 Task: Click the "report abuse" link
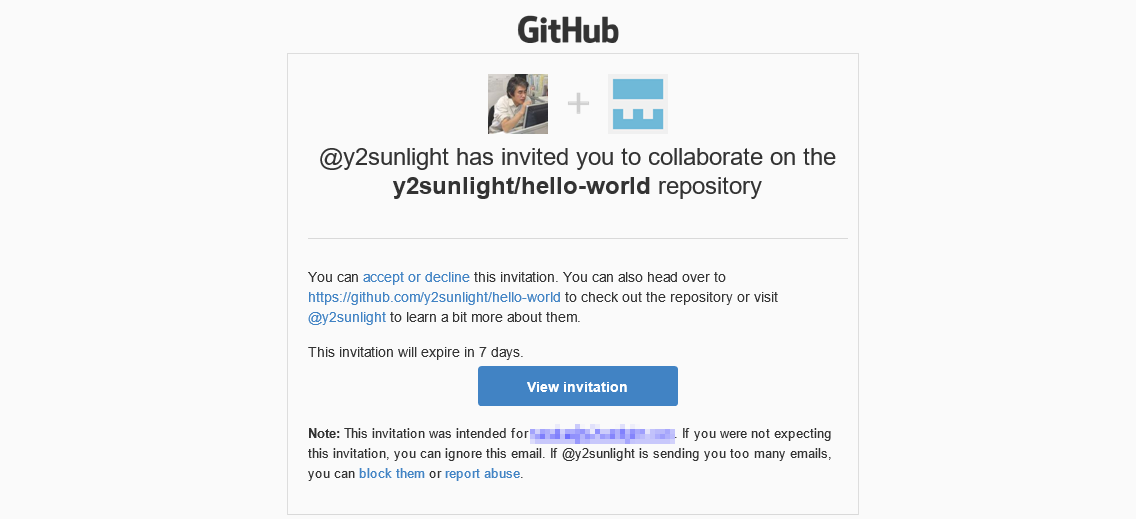482,473
